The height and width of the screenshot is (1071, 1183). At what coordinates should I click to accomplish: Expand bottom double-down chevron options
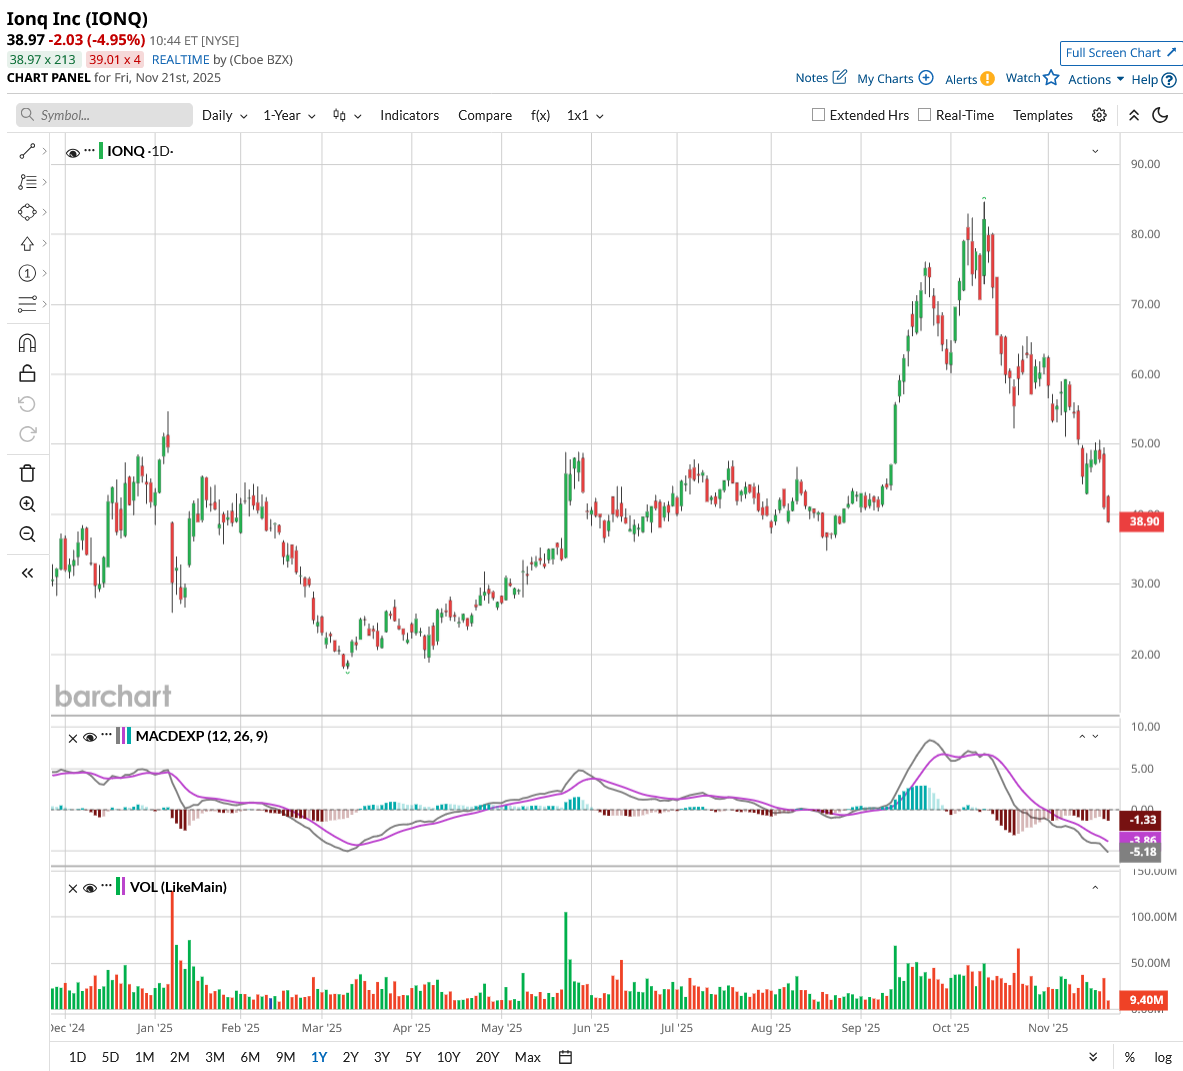point(1092,1057)
